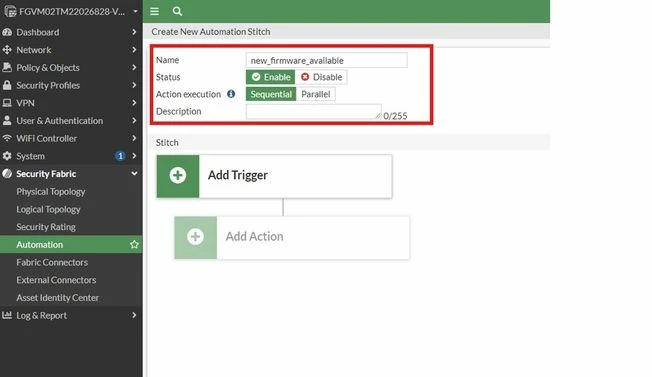Click the Stitch section heading

167,143
